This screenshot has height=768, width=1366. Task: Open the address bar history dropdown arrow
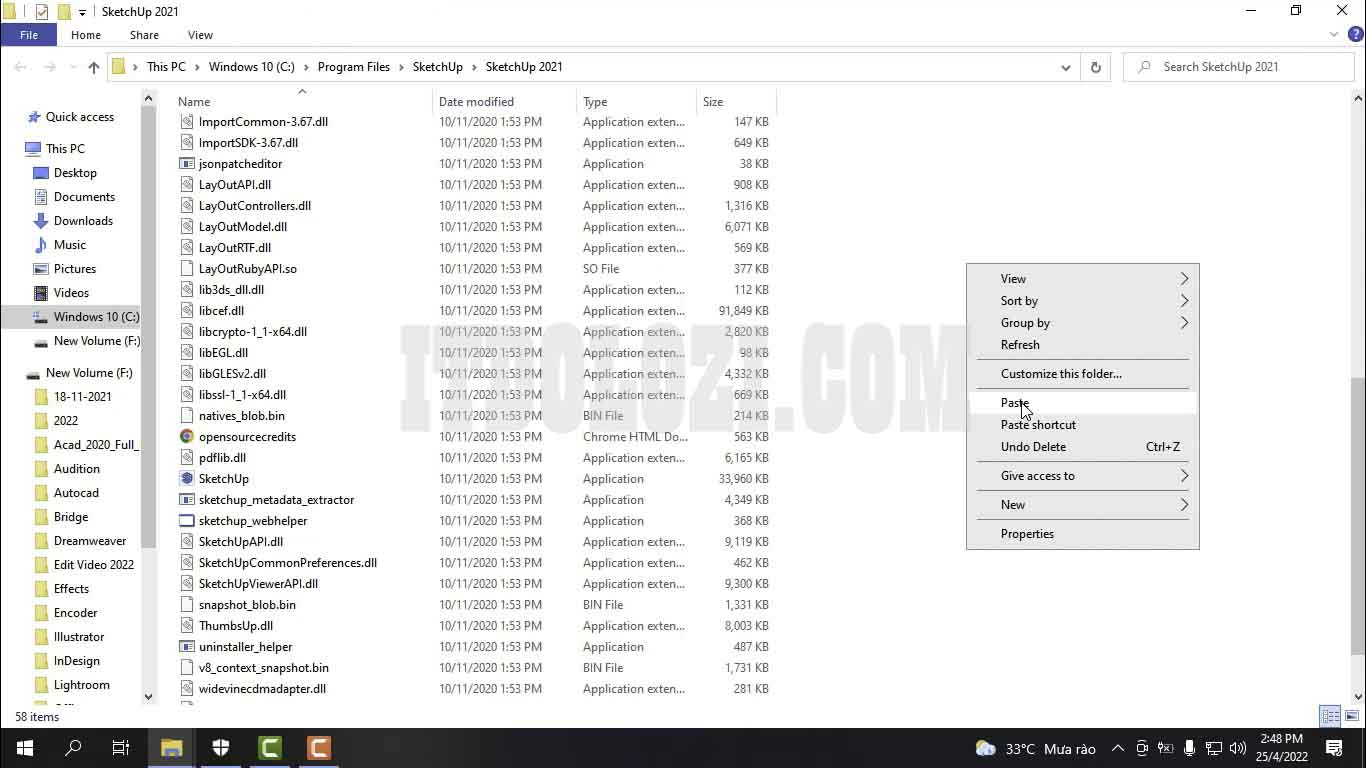tap(1065, 67)
